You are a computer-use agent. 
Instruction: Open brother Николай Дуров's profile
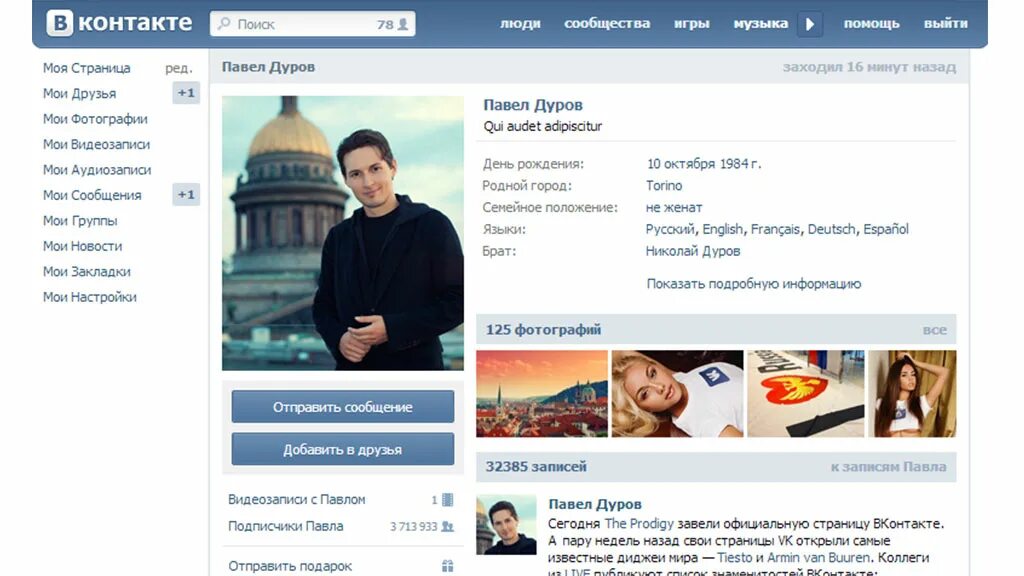pyautogui.click(x=692, y=251)
